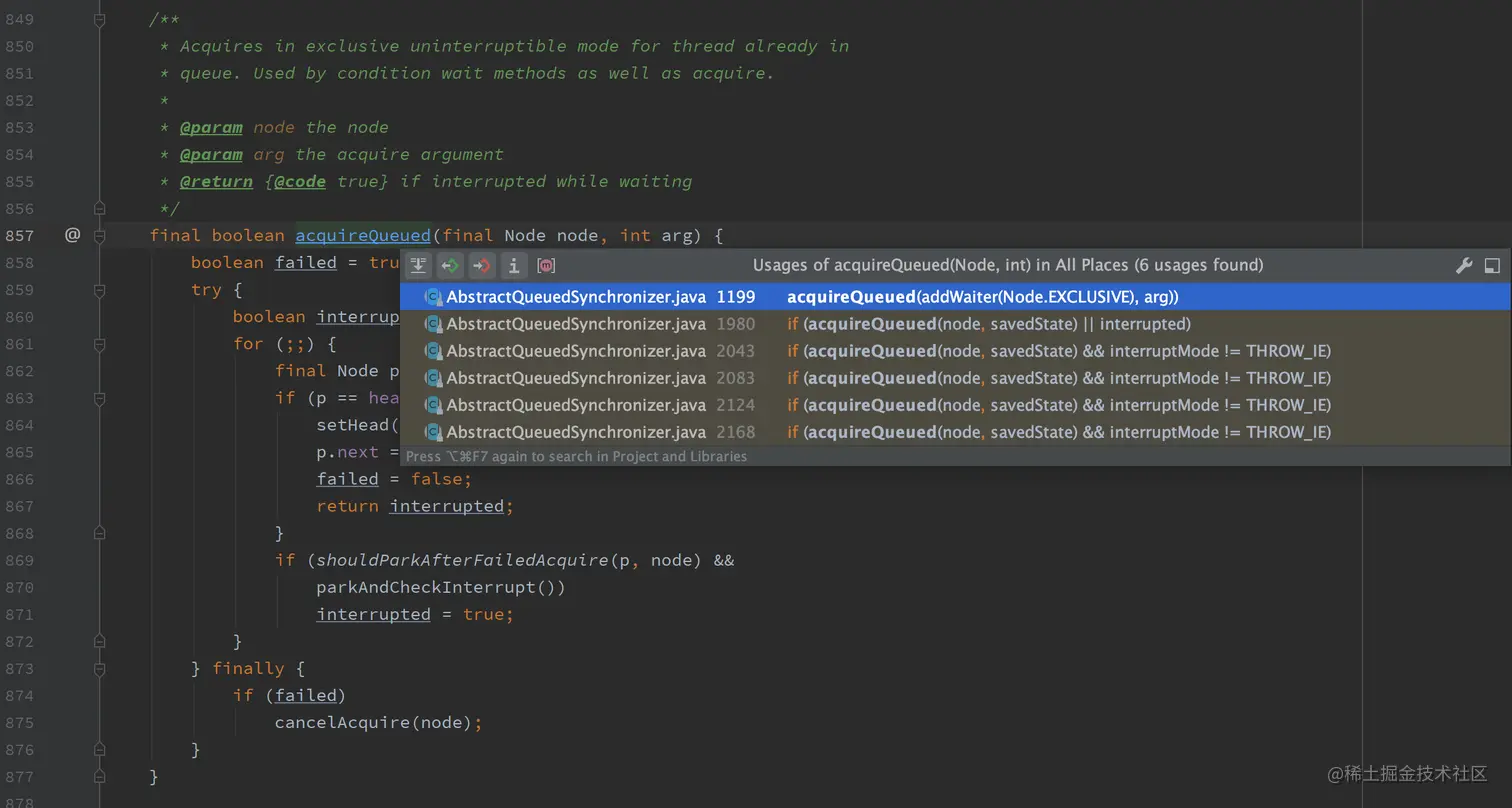Click the @param arg Javadoc tag
The height and width of the screenshot is (808, 1512).
[211, 154]
